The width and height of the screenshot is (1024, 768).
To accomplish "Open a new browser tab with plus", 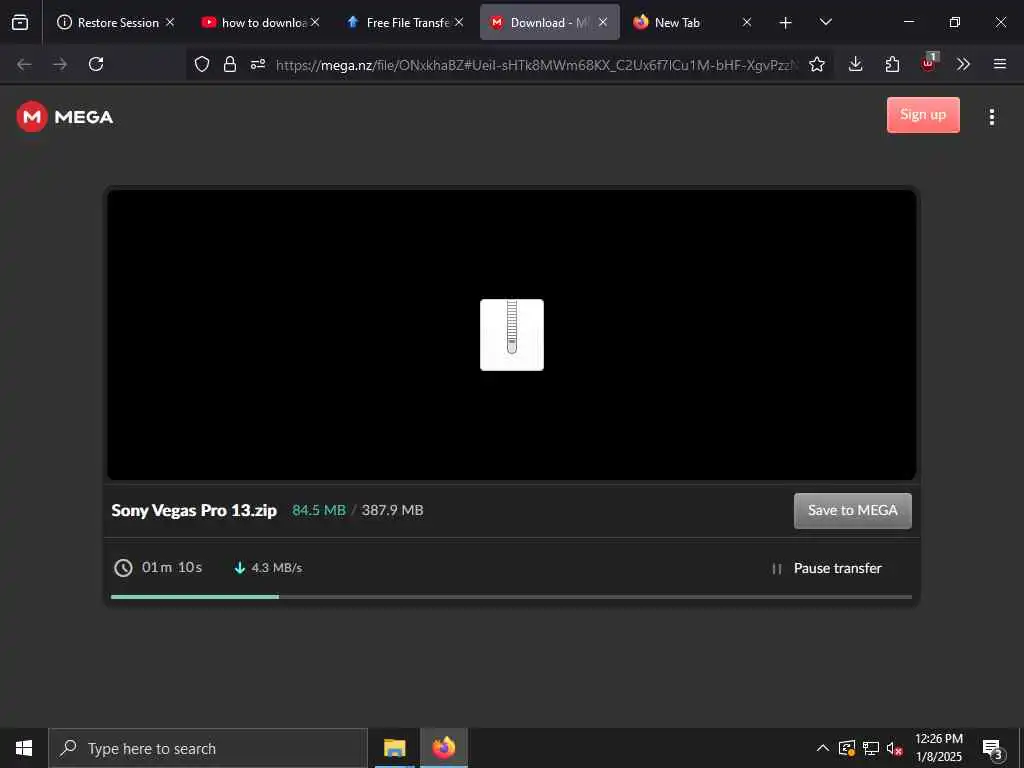I will [786, 23].
